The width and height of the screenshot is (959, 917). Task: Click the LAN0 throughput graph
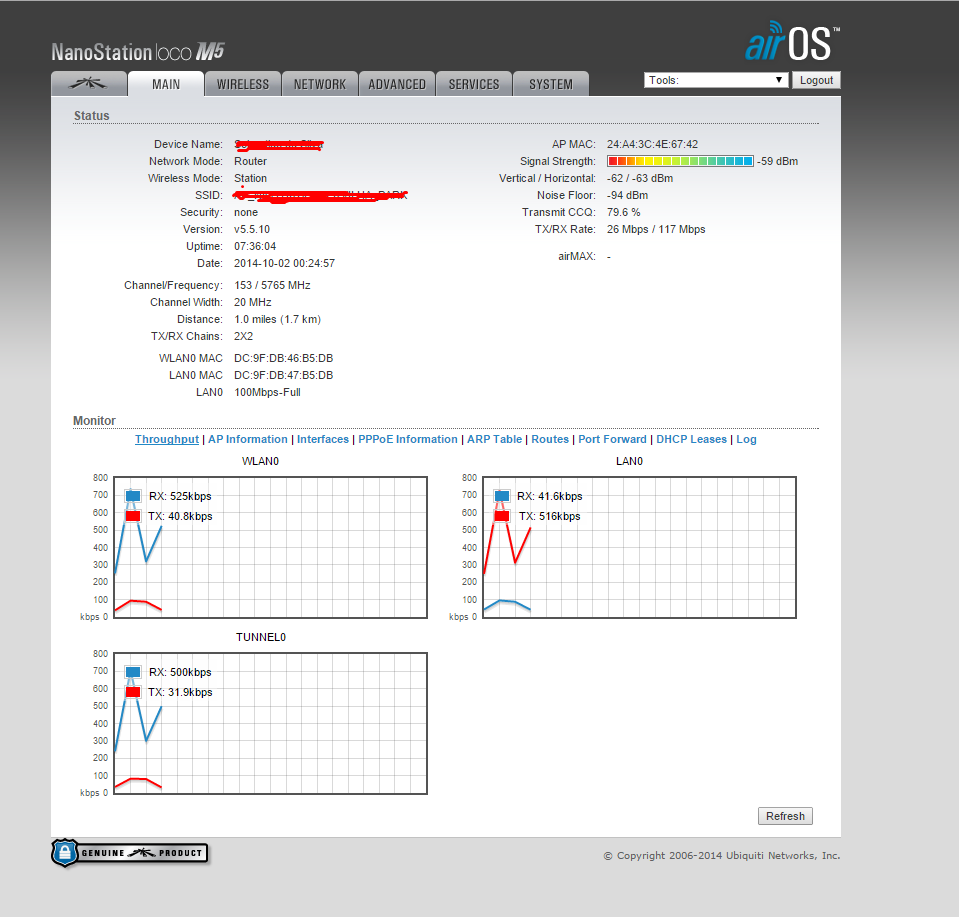point(639,548)
